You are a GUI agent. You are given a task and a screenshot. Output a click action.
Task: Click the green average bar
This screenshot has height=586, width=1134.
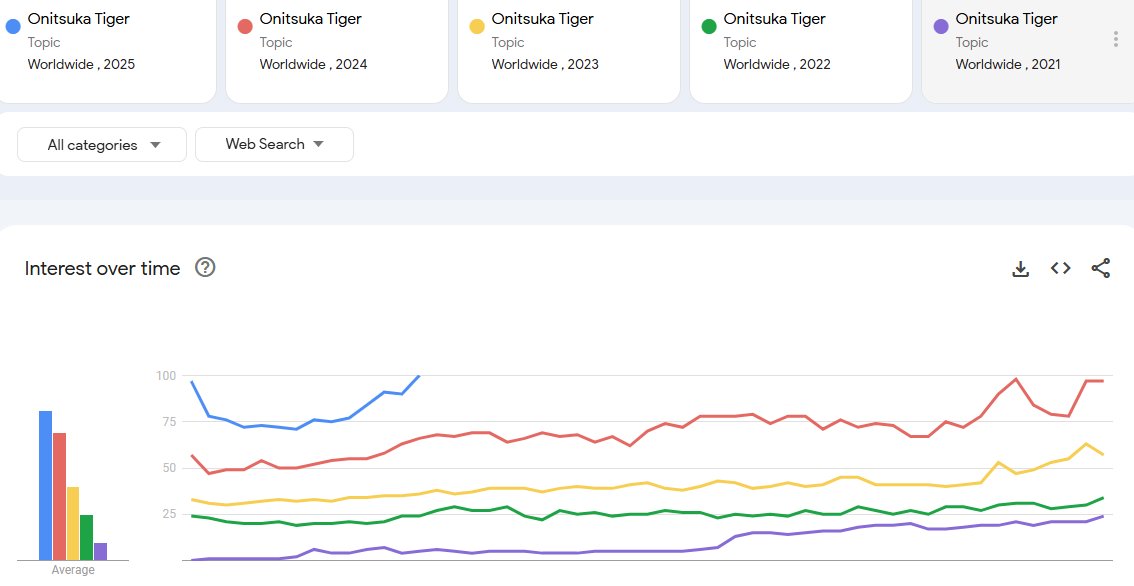pyautogui.click(x=87, y=538)
